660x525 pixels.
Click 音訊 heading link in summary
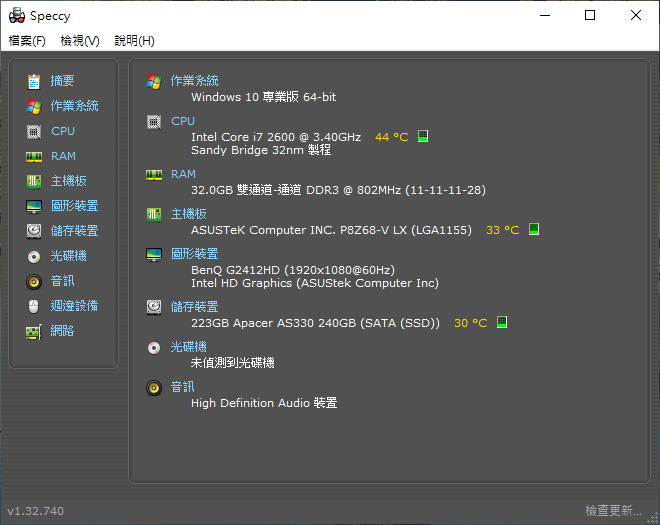[x=182, y=387]
